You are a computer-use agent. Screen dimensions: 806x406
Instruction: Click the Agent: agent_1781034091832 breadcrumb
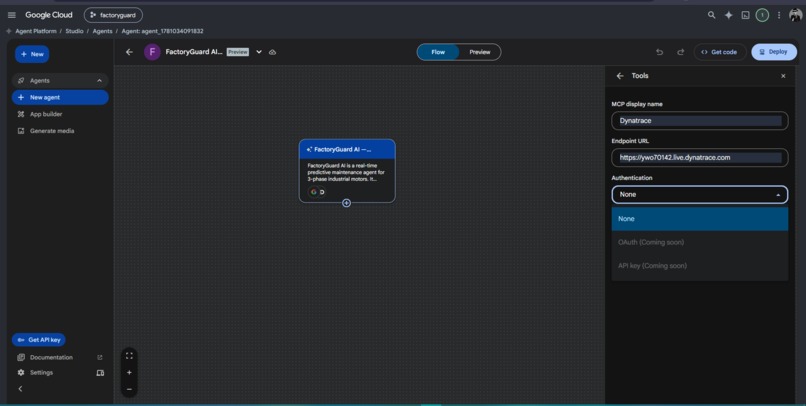coord(162,31)
